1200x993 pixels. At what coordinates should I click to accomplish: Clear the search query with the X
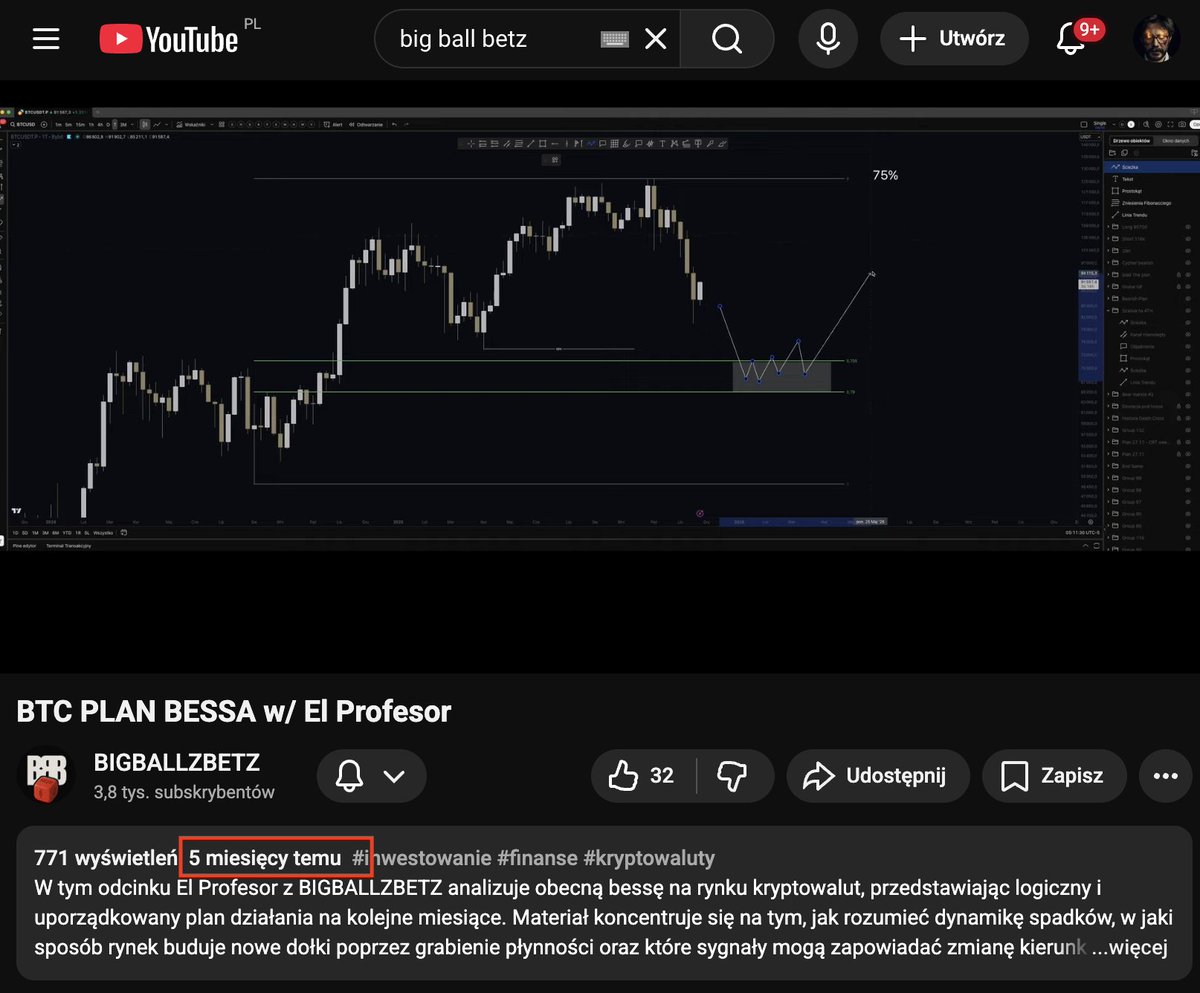click(x=655, y=39)
